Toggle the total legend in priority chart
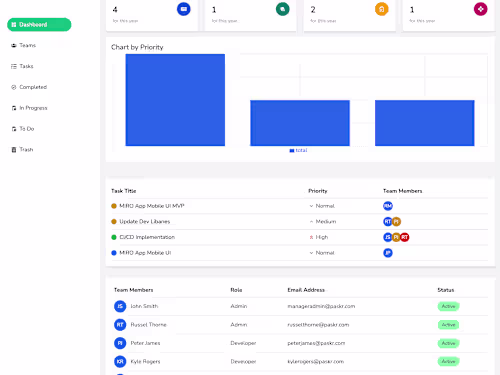 coord(298,151)
